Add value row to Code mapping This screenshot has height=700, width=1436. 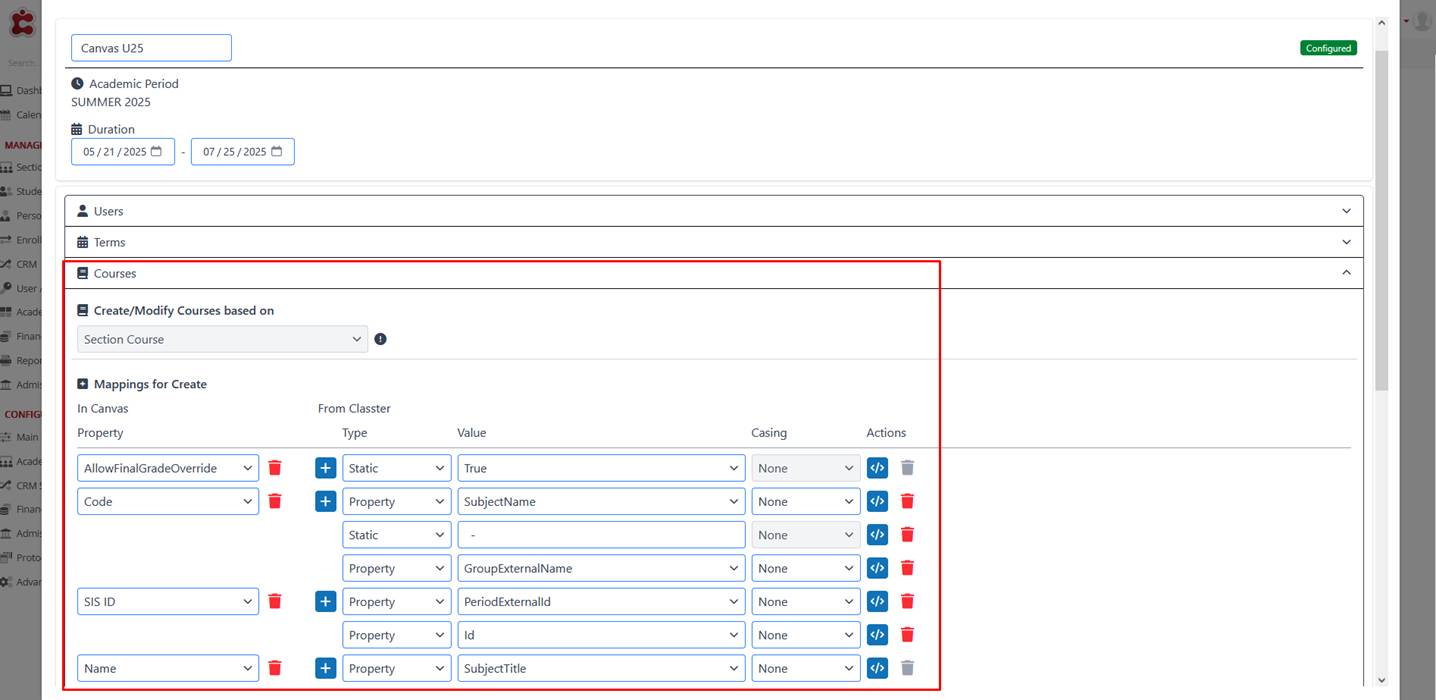click(325, 501)
